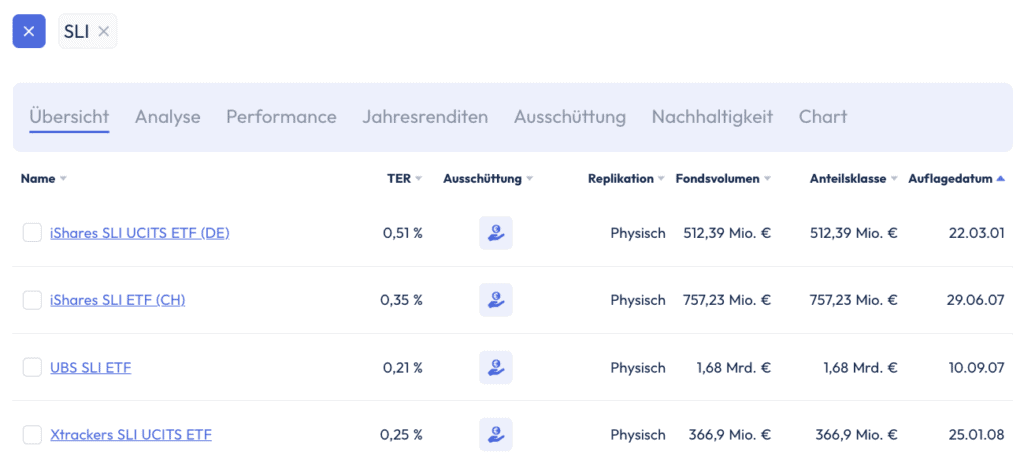Sort by Anteilsklasse column header
The height and width of the screenshot is (464, 1024).
pyautogui.click(x=854, y=178)
